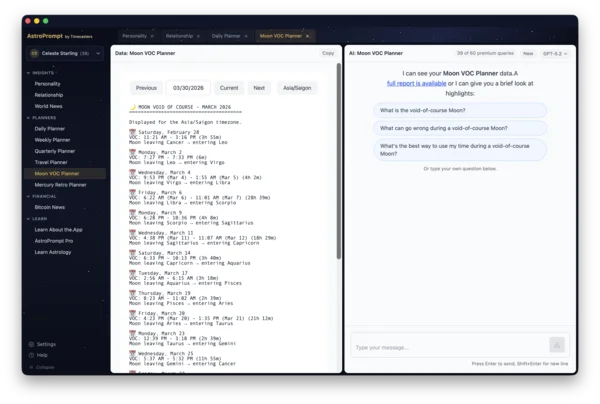Open the Asia/Saigon timezone selector
Viewport: 600px width, 404px height.
[x=297, y=88]
